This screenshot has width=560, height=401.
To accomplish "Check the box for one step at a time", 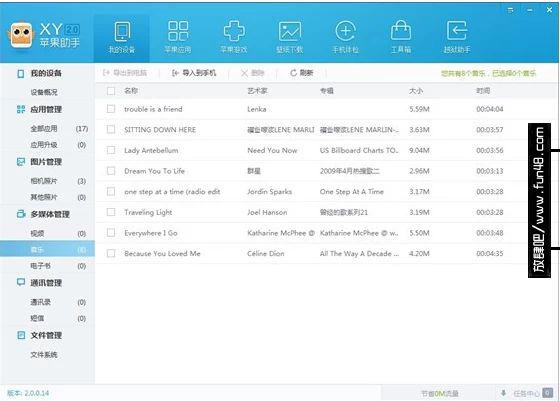I will click(x=111, y=191).
